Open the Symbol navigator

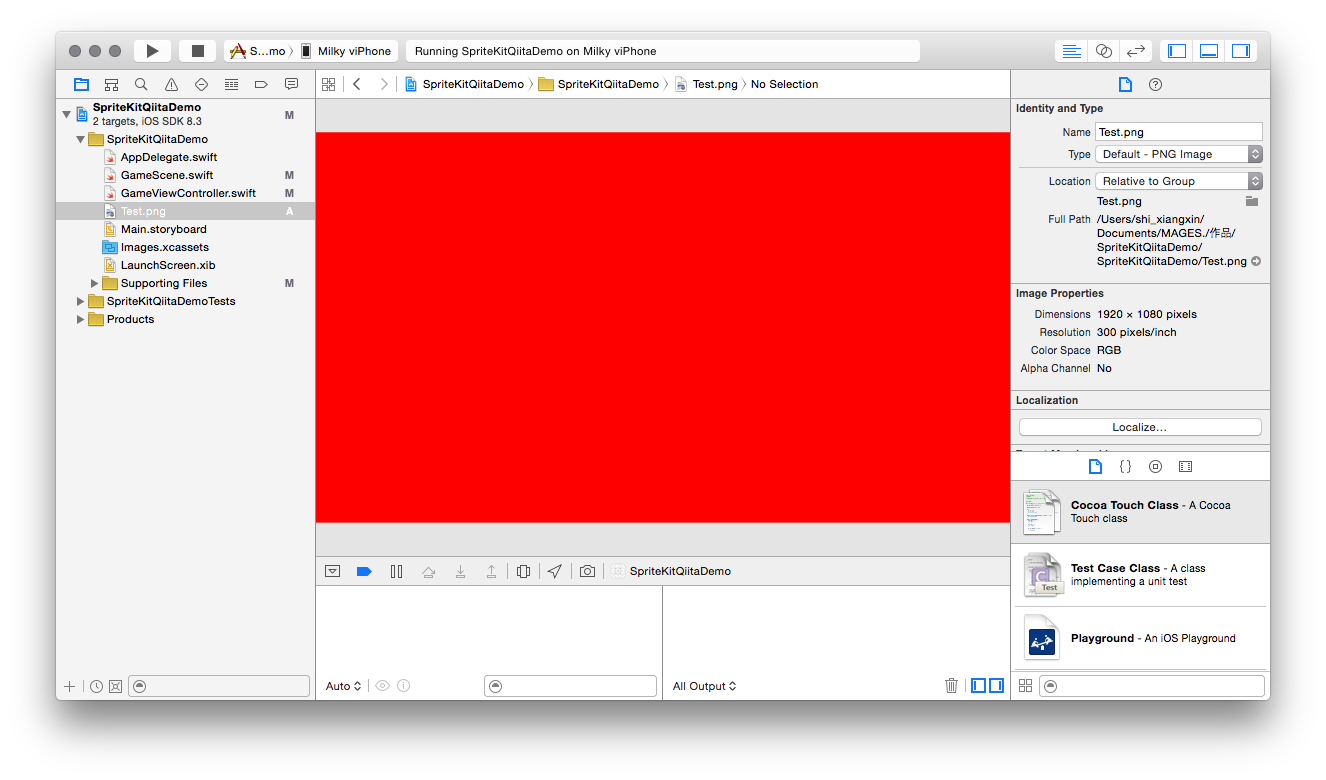click(x=111, y=84)
